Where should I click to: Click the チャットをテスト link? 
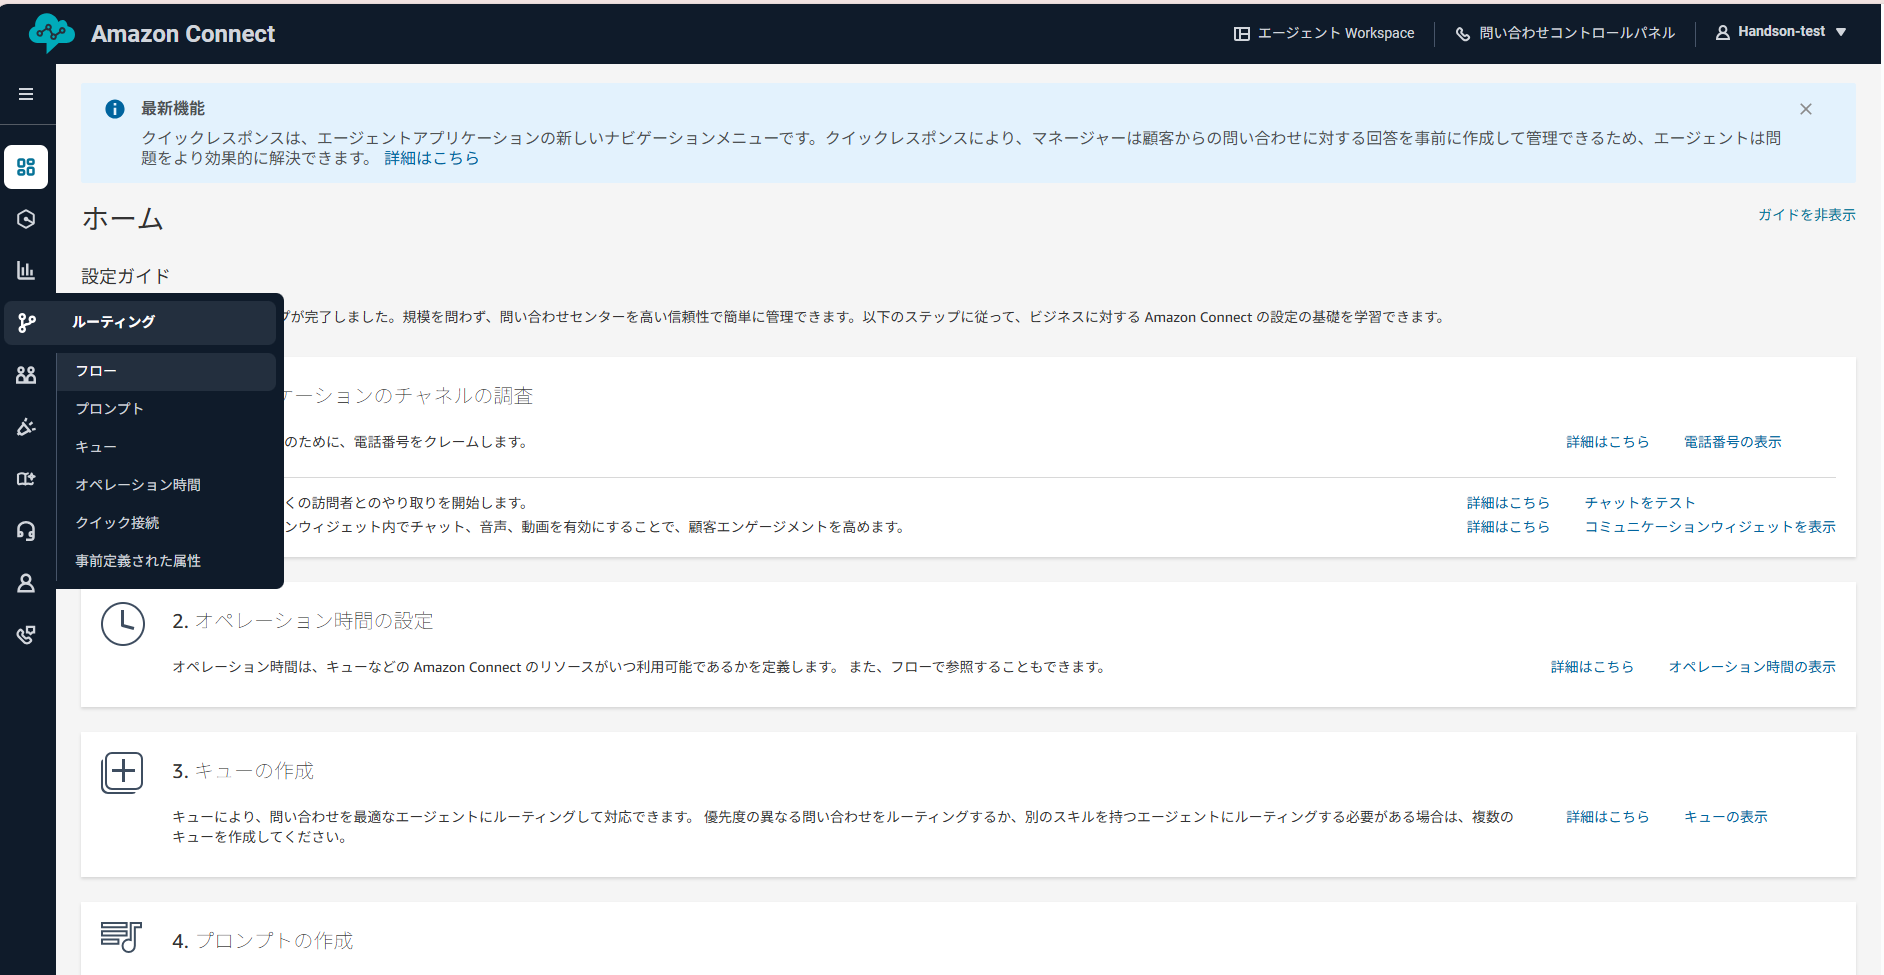(1639, 502)
